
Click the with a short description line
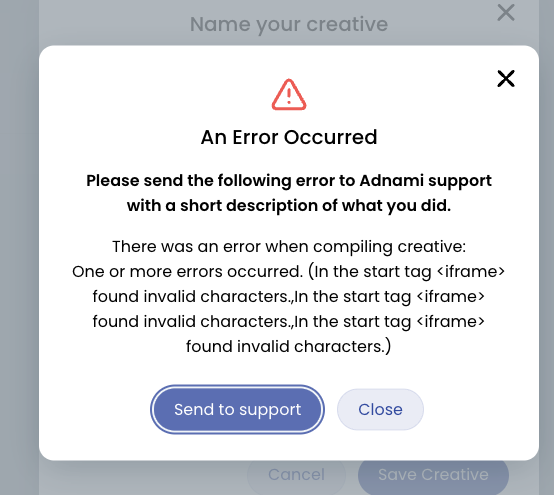(289, 206)
